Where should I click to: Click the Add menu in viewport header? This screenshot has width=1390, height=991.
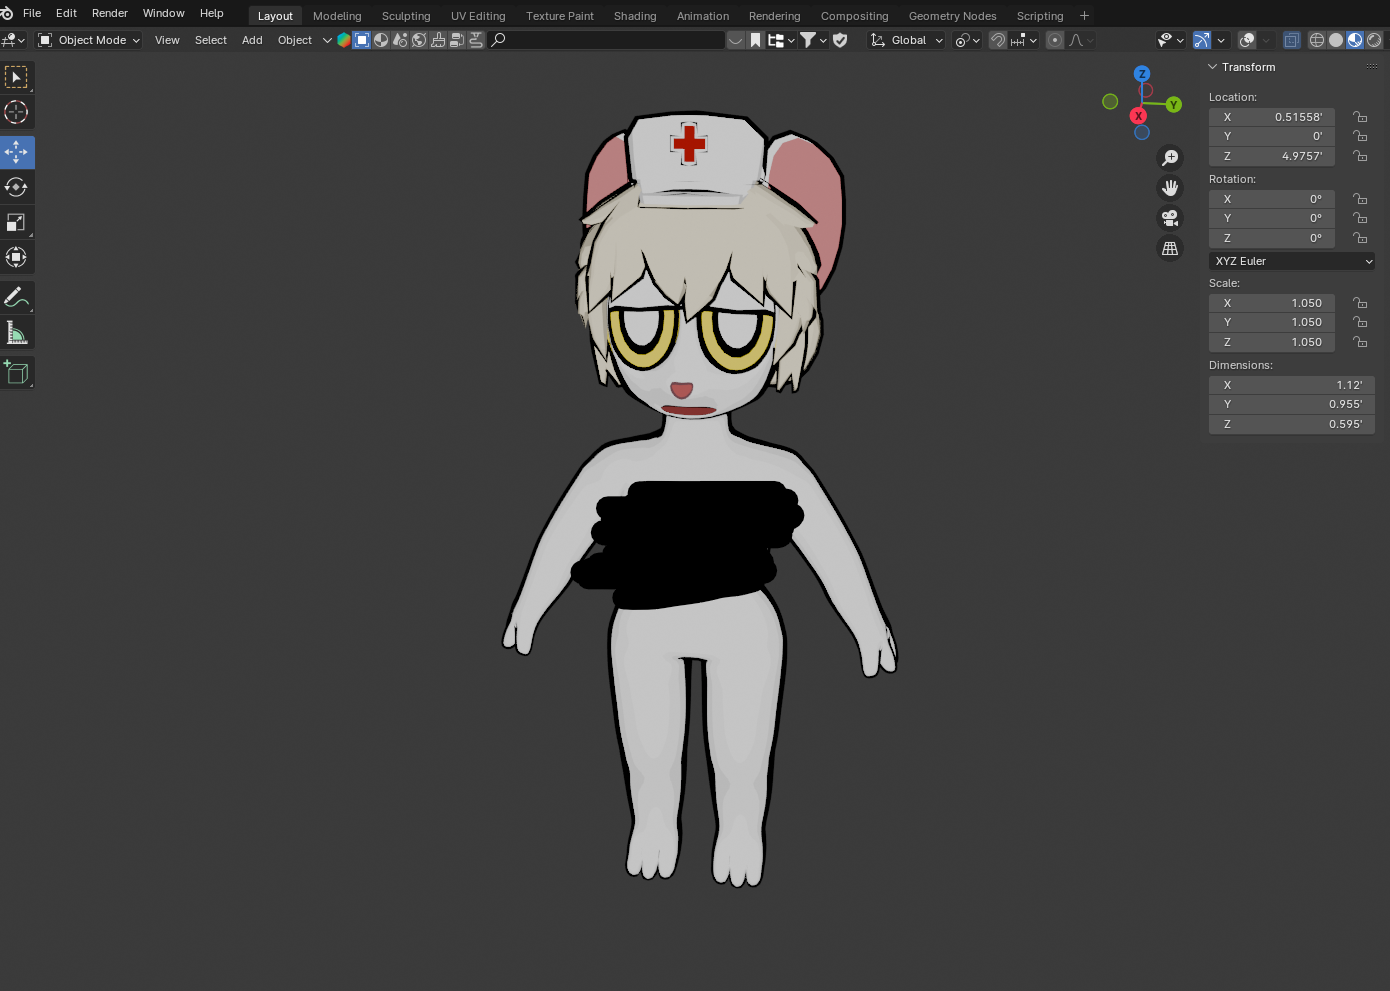(252, 40)
